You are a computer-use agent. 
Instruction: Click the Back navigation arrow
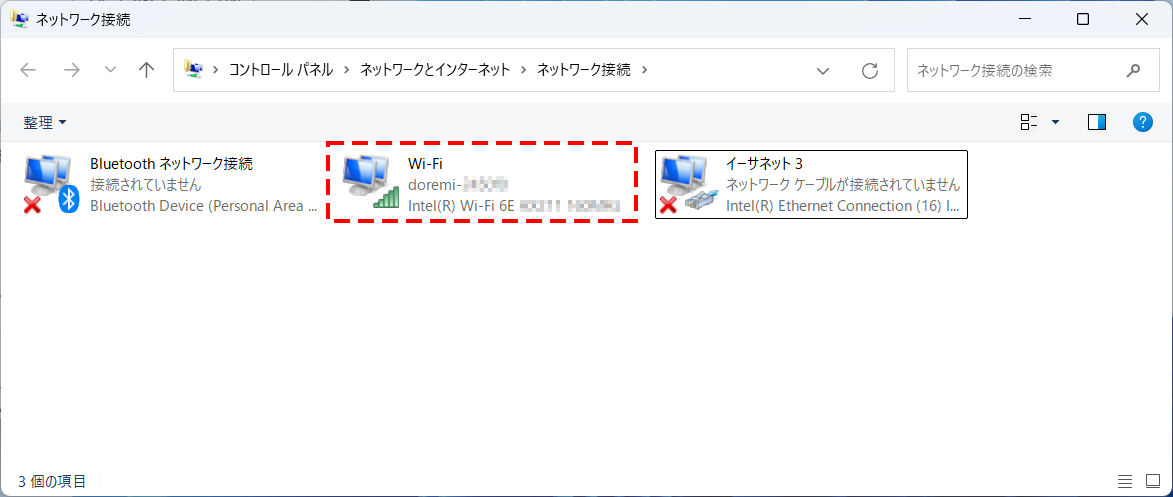pyautogui.click(x=28, y=70)
